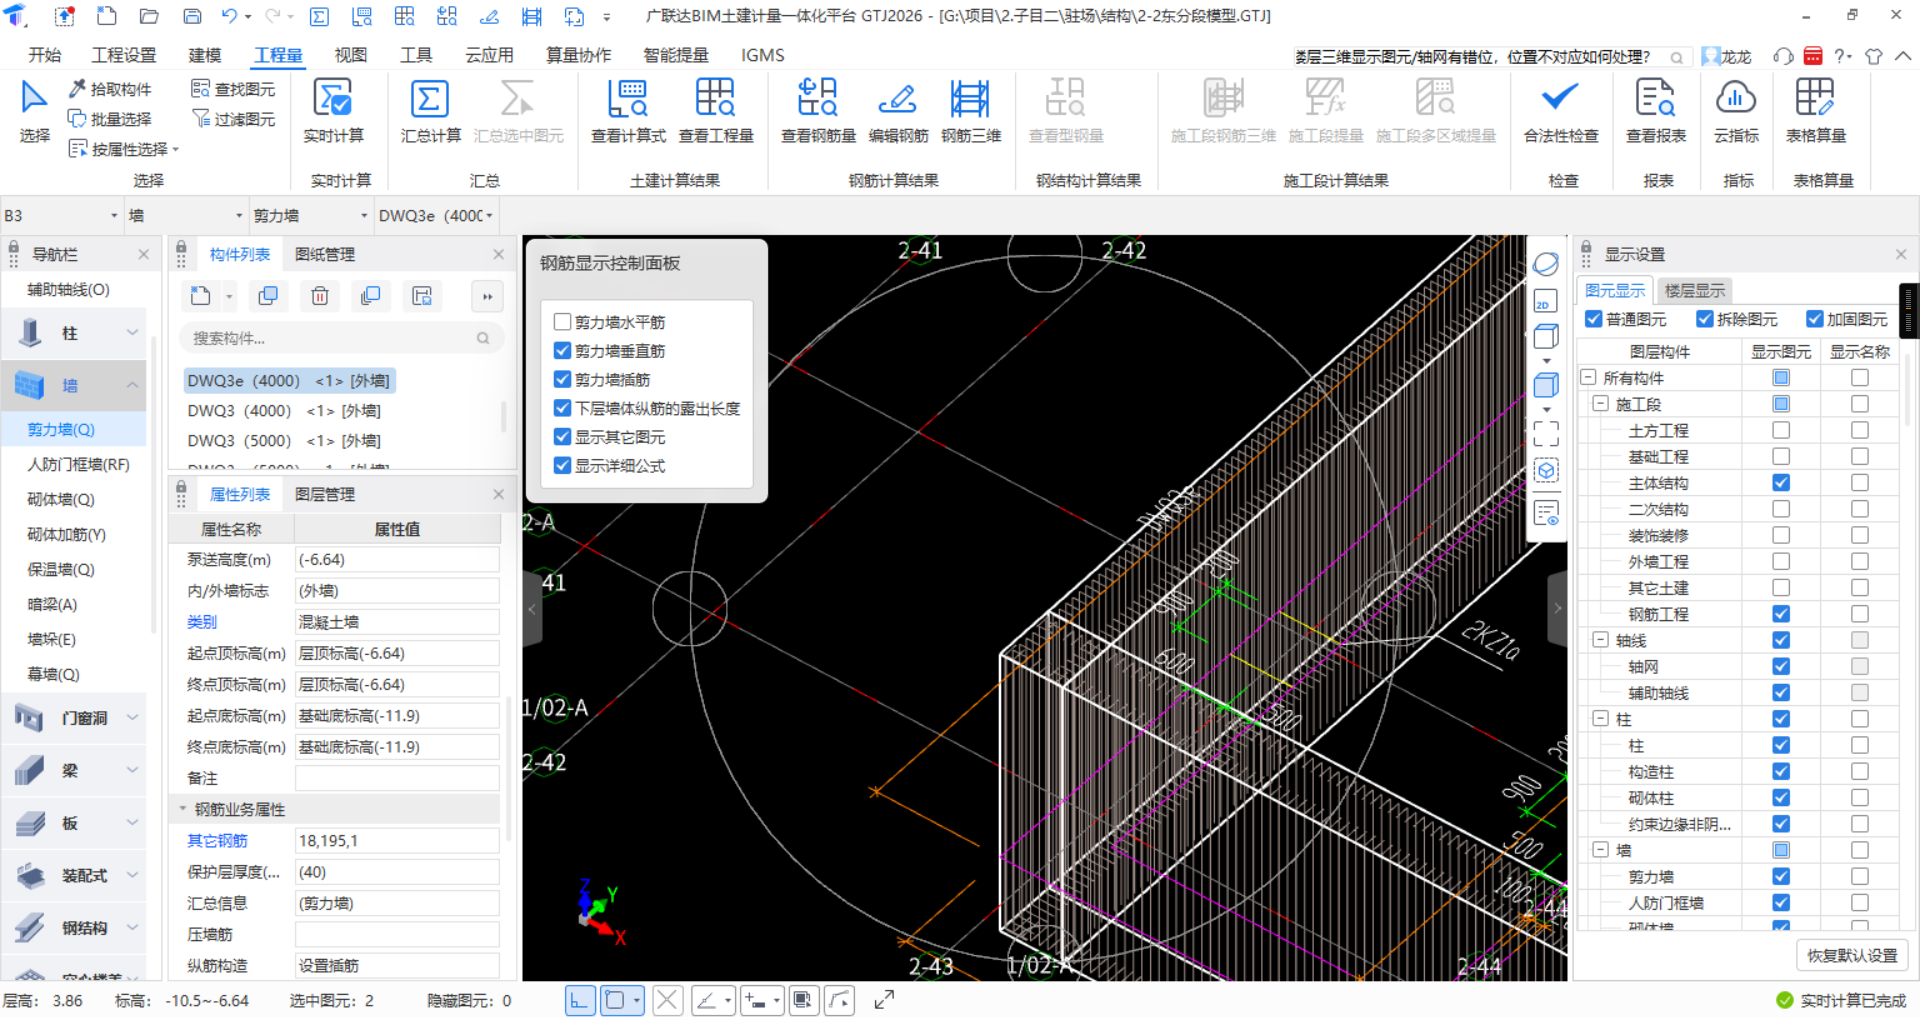1920x1017 pixels.
Task: Click the expand arrows icon in bottom bar
Action: pos(884,1000)
